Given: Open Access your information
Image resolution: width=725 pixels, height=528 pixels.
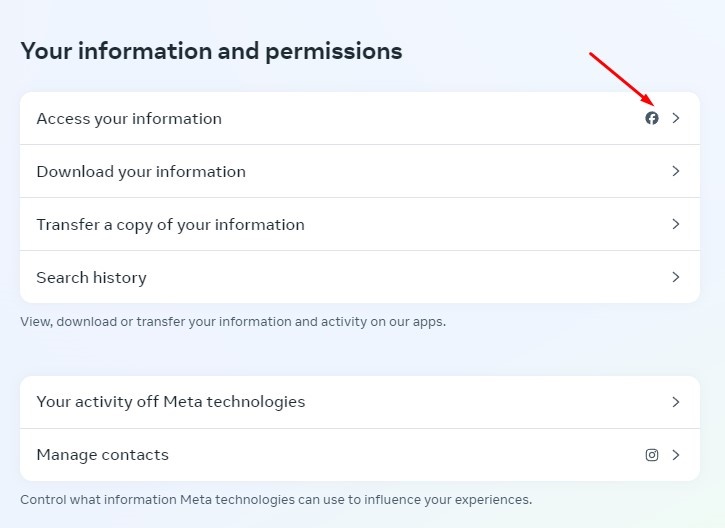Looking at the screenshot, I should coord(360,118).
